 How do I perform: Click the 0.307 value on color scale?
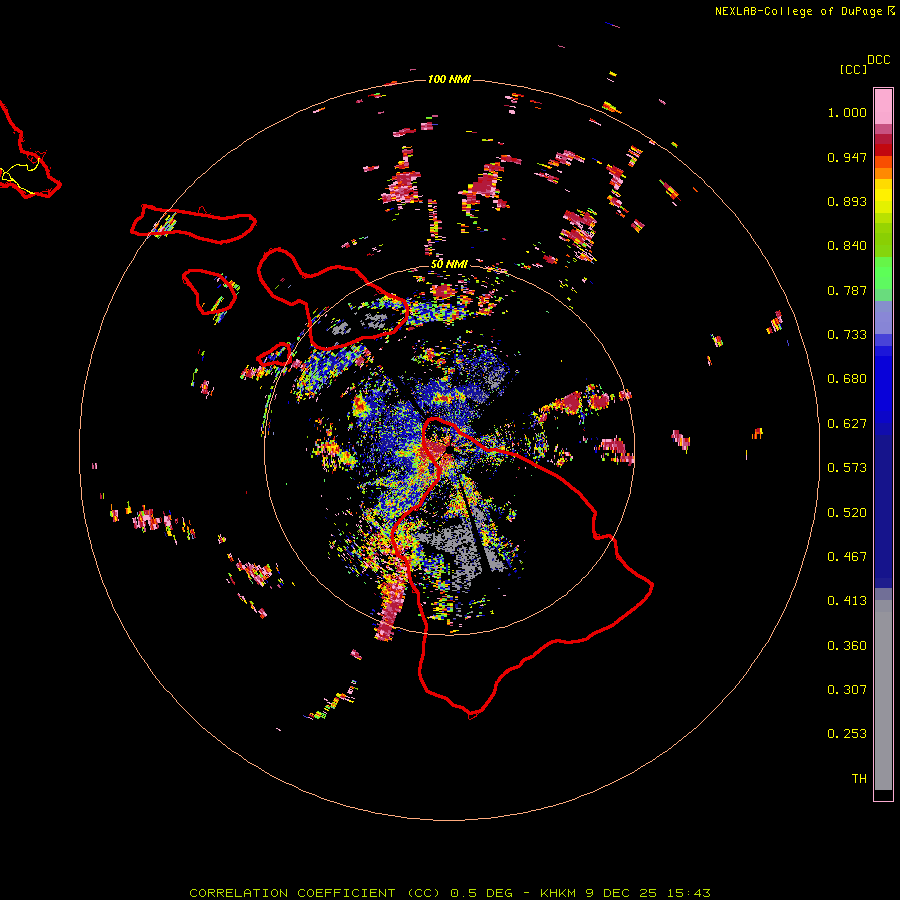click(x=847, y=690)
